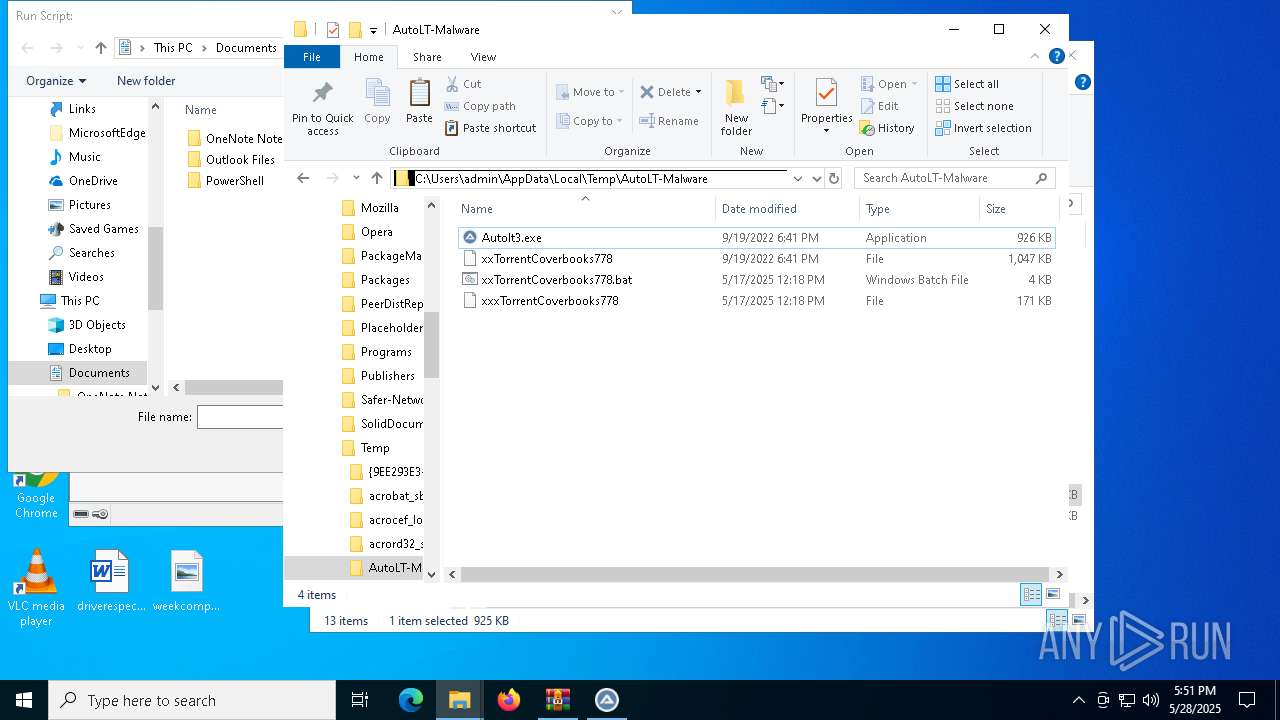Expand the Delete dropdown arrow
The height and width of the screenshot is (720, 1280).
point(698,92)
